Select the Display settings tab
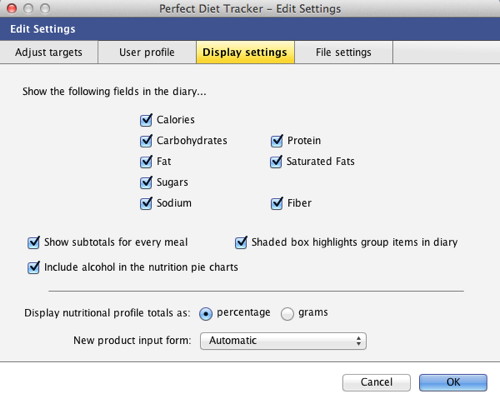 pyautogui.click(x=245, y=52)
